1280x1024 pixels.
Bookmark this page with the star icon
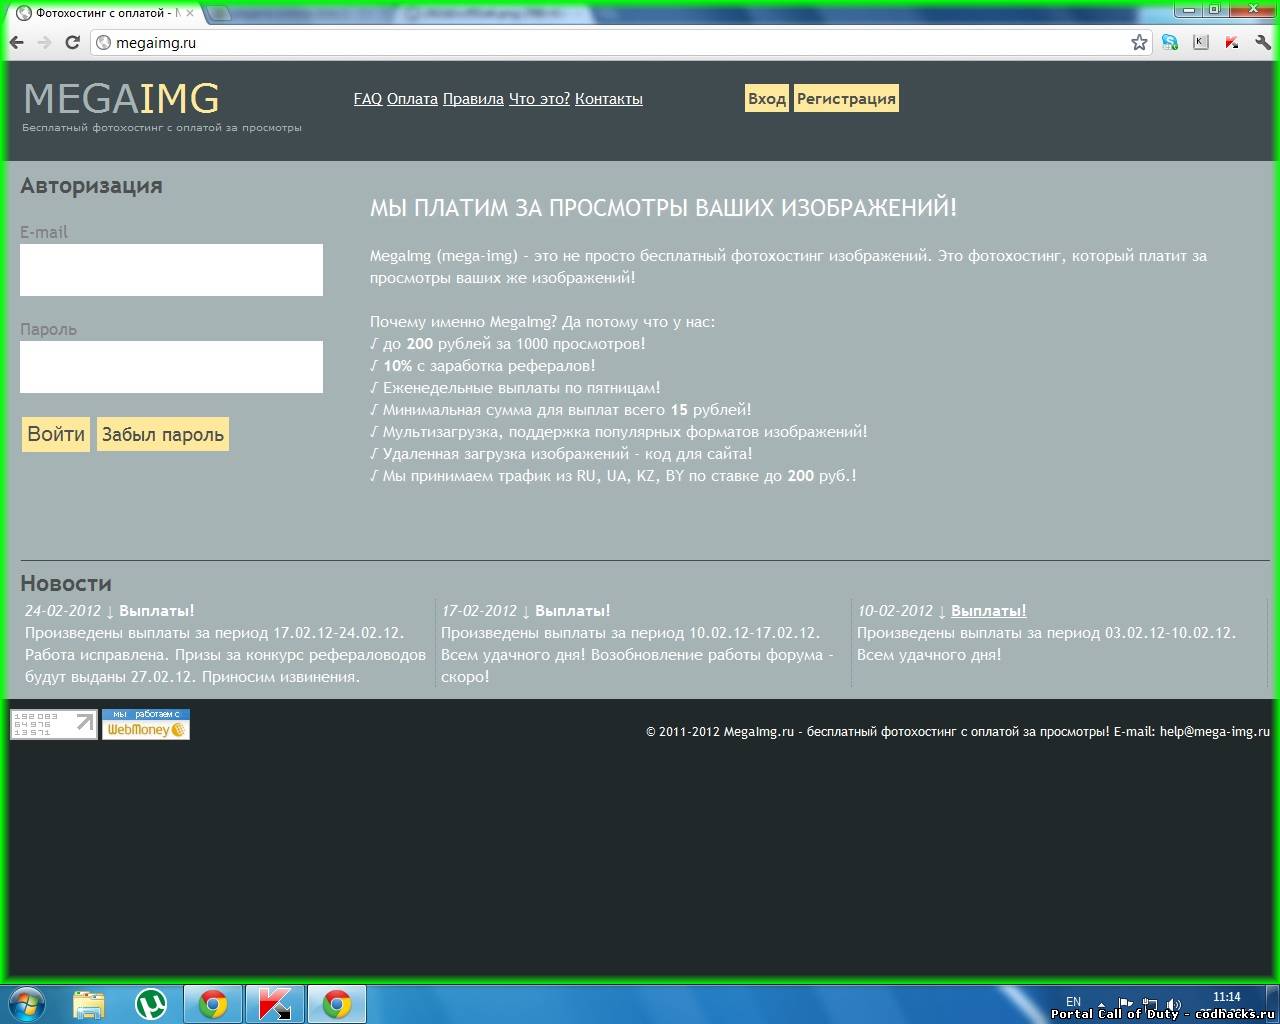(x=1139, y=42)
